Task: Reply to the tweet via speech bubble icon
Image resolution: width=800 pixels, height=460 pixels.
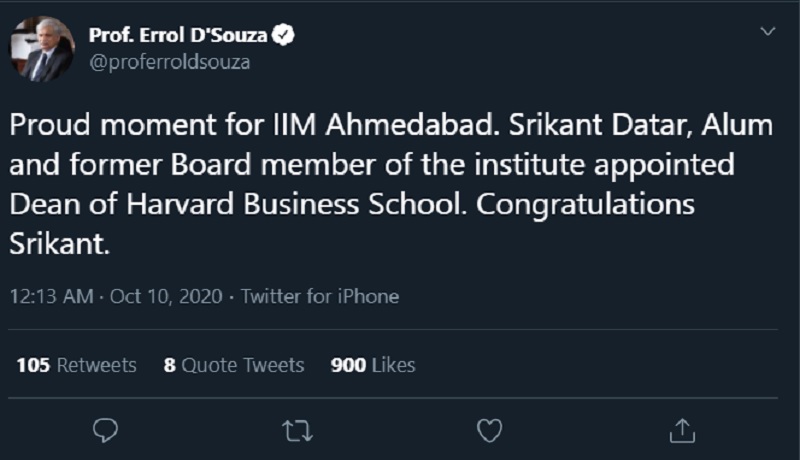Action: coord(105,430)
